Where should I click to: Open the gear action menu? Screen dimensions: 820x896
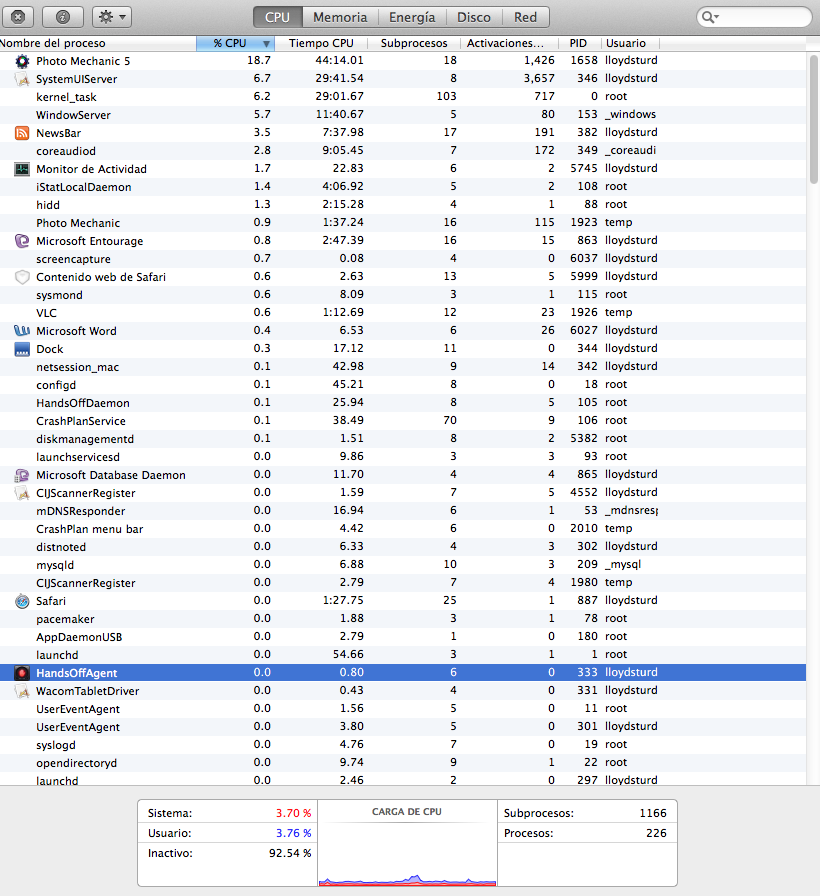[x=112, y=17]
